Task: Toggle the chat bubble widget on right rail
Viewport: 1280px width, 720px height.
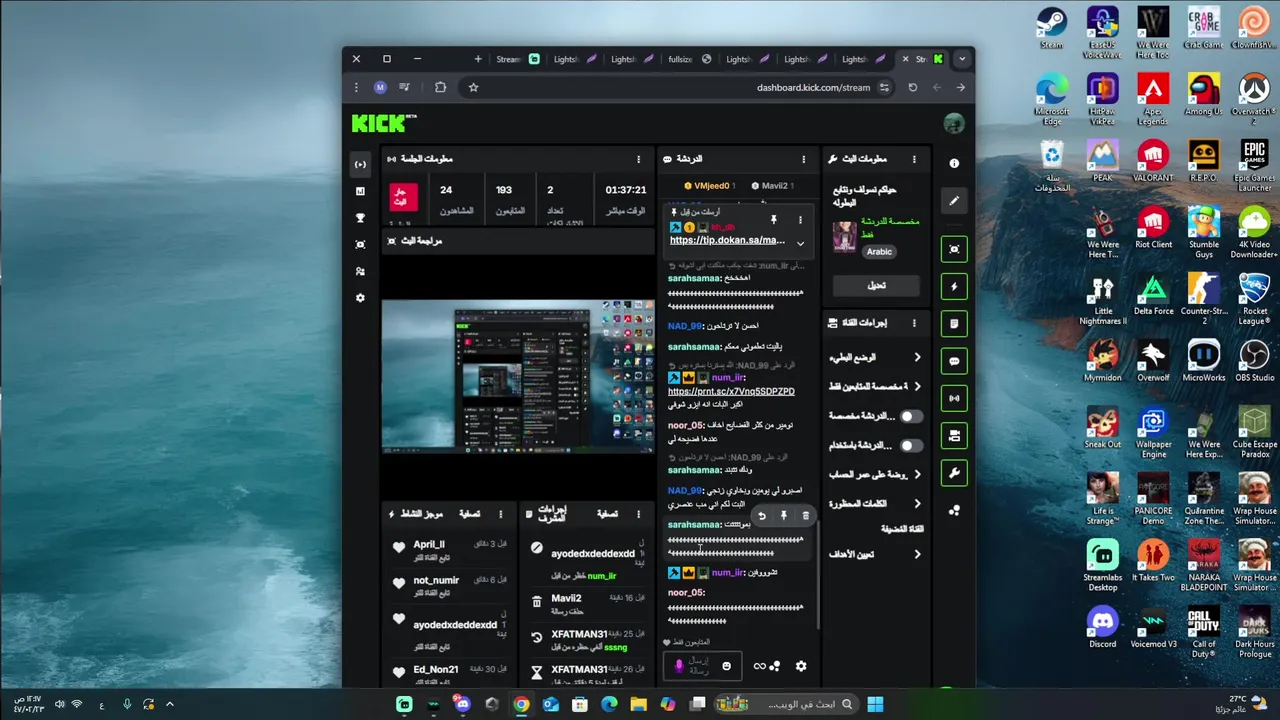Action: pos(954,361)
